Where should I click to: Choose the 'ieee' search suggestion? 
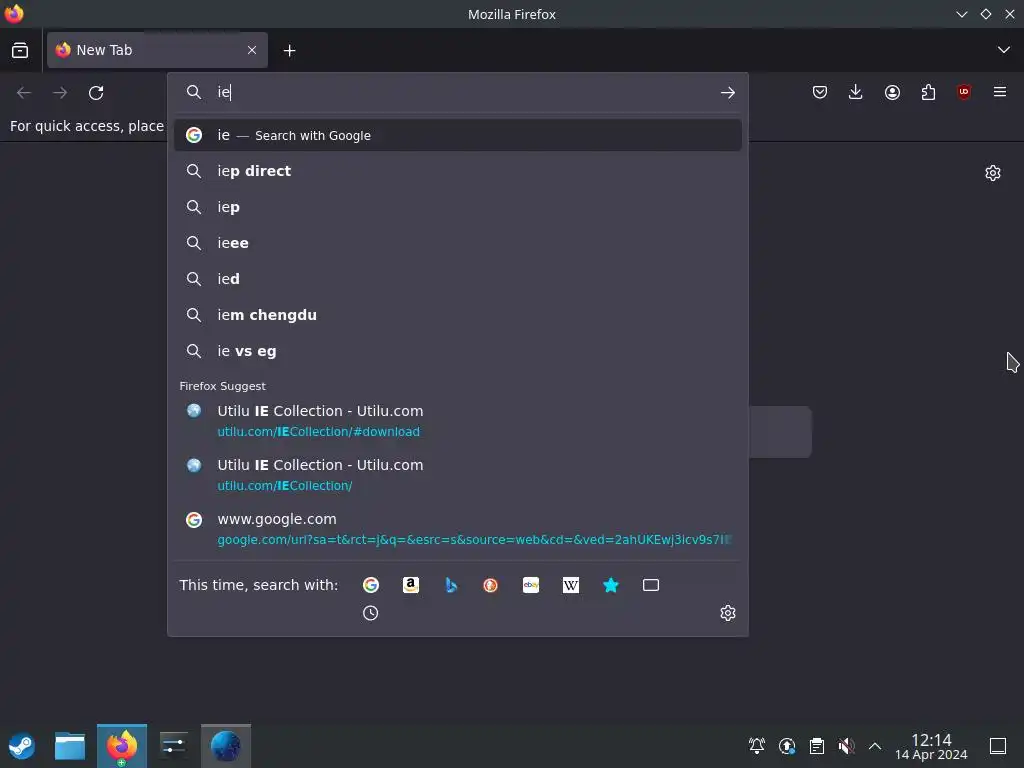[x=458, y=243]
